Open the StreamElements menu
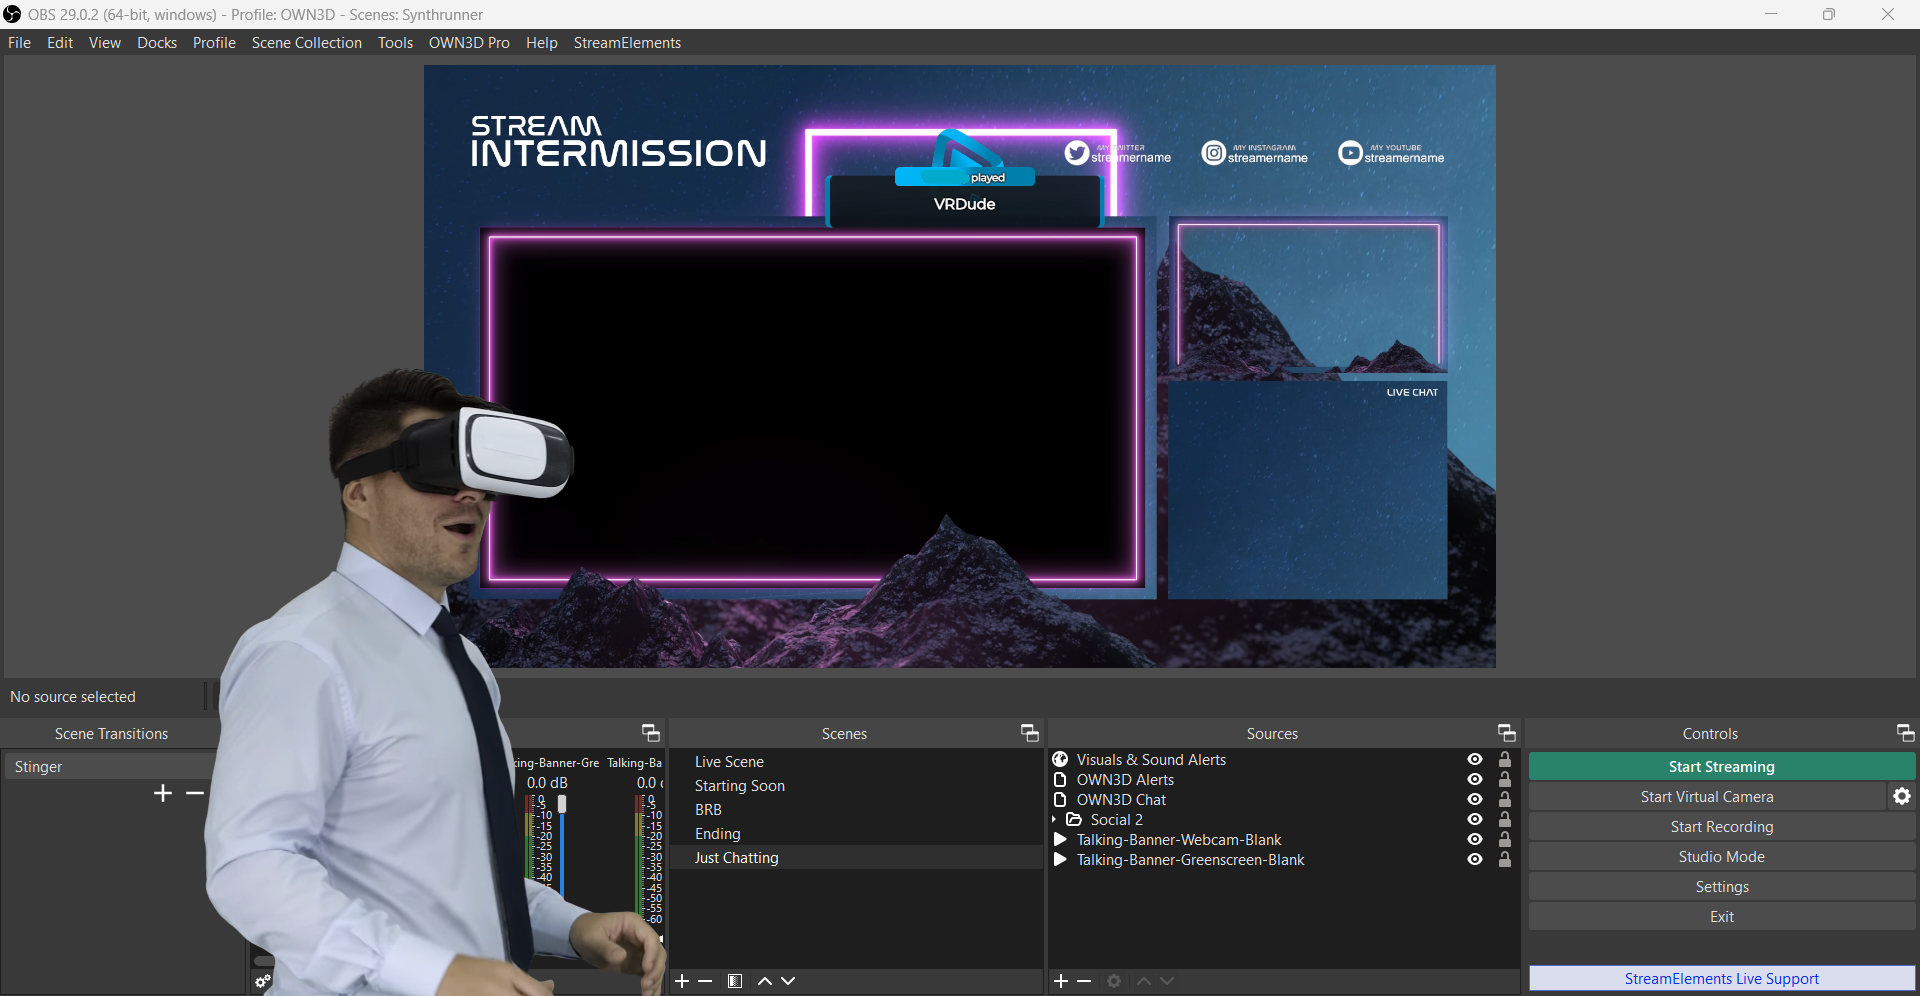 (627, 43)
